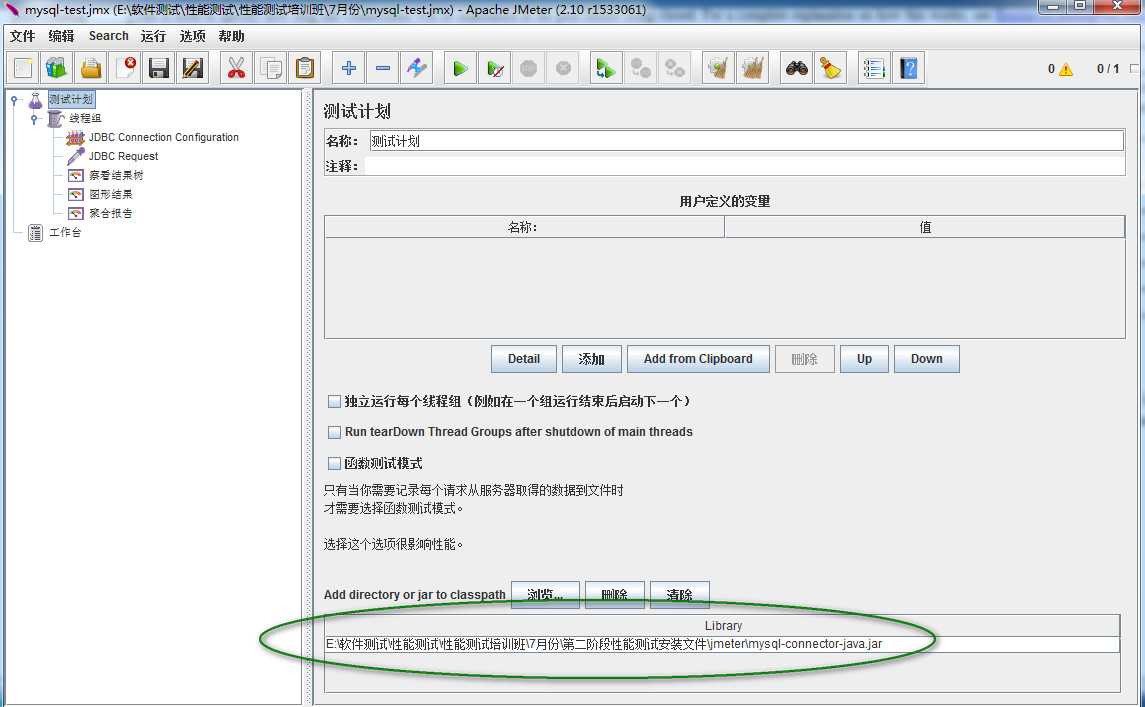Screen dimensions: 1145x707
Task: Open the 运行 menu
Action: click(153, 36)
